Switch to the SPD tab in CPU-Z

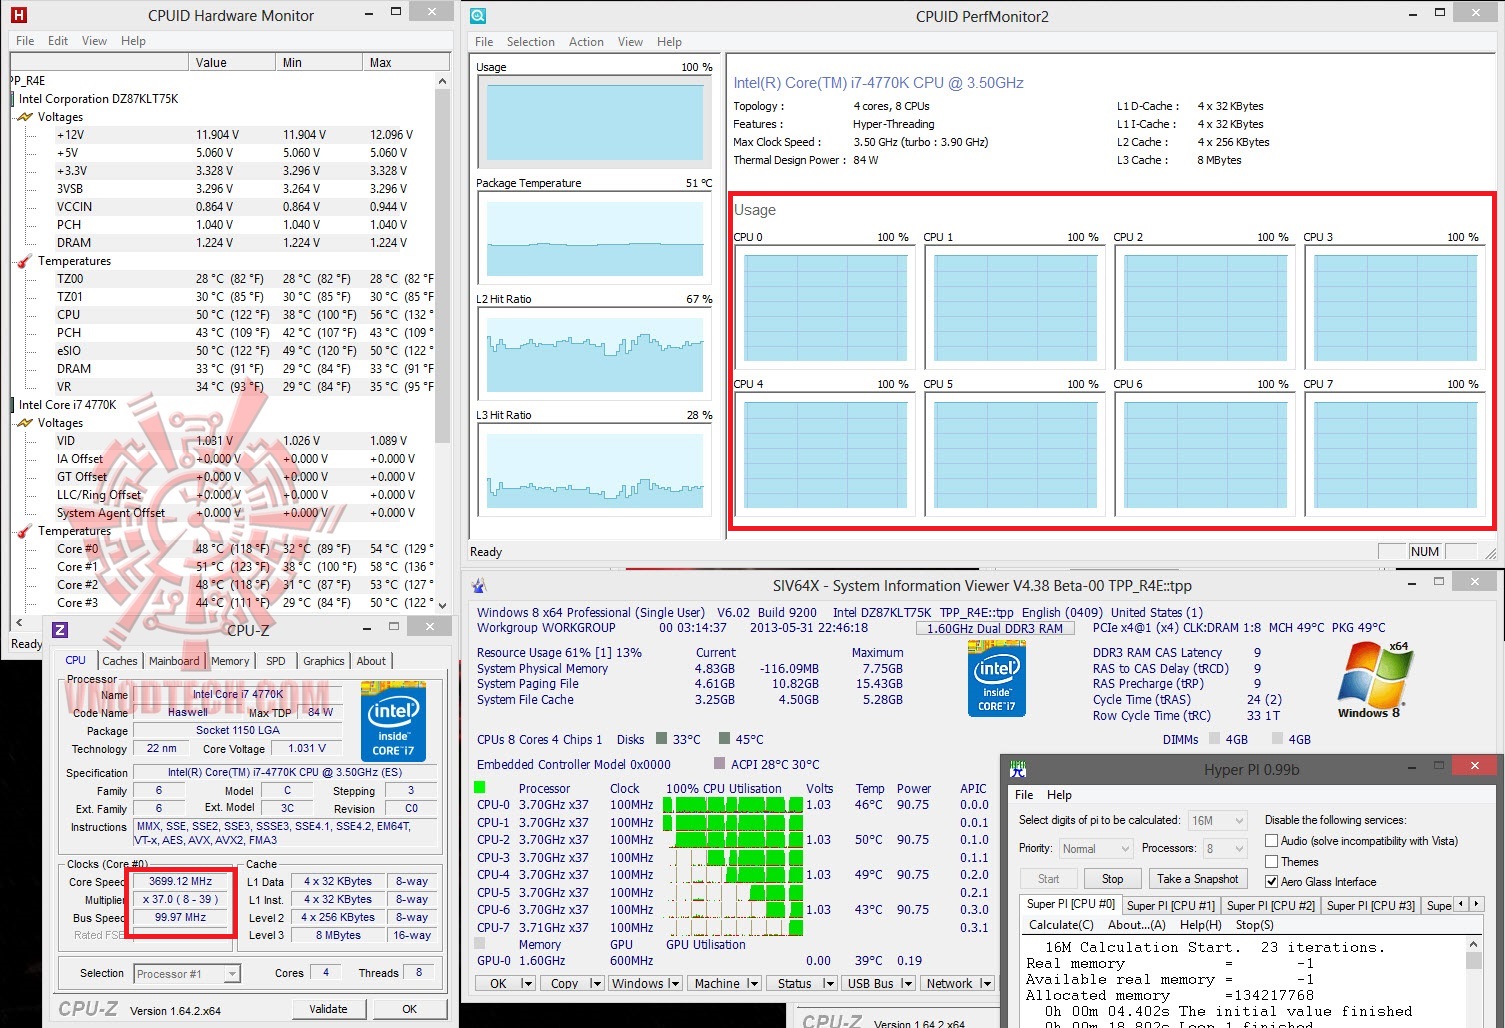click(276, 661)
